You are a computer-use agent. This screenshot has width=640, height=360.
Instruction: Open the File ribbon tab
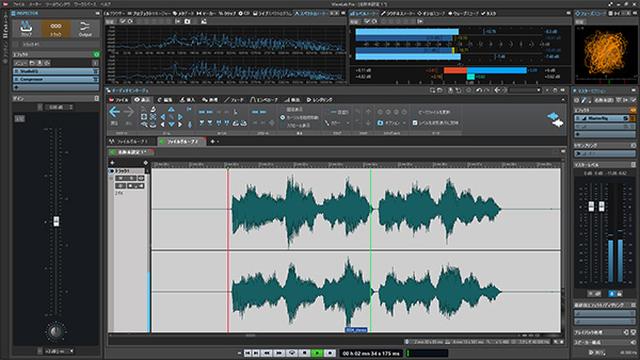point(119,100)
